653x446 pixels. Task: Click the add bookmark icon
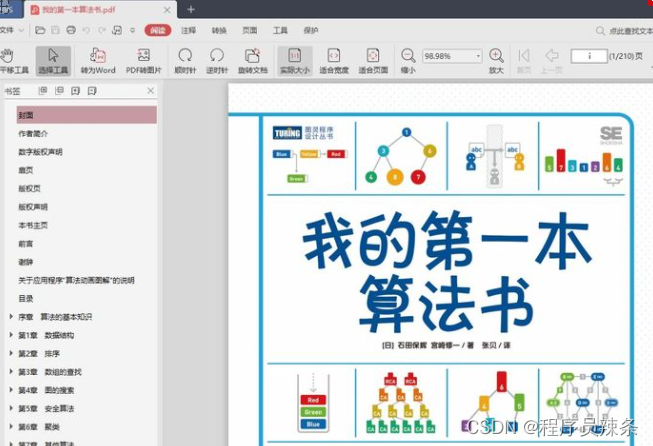(75, 91)
